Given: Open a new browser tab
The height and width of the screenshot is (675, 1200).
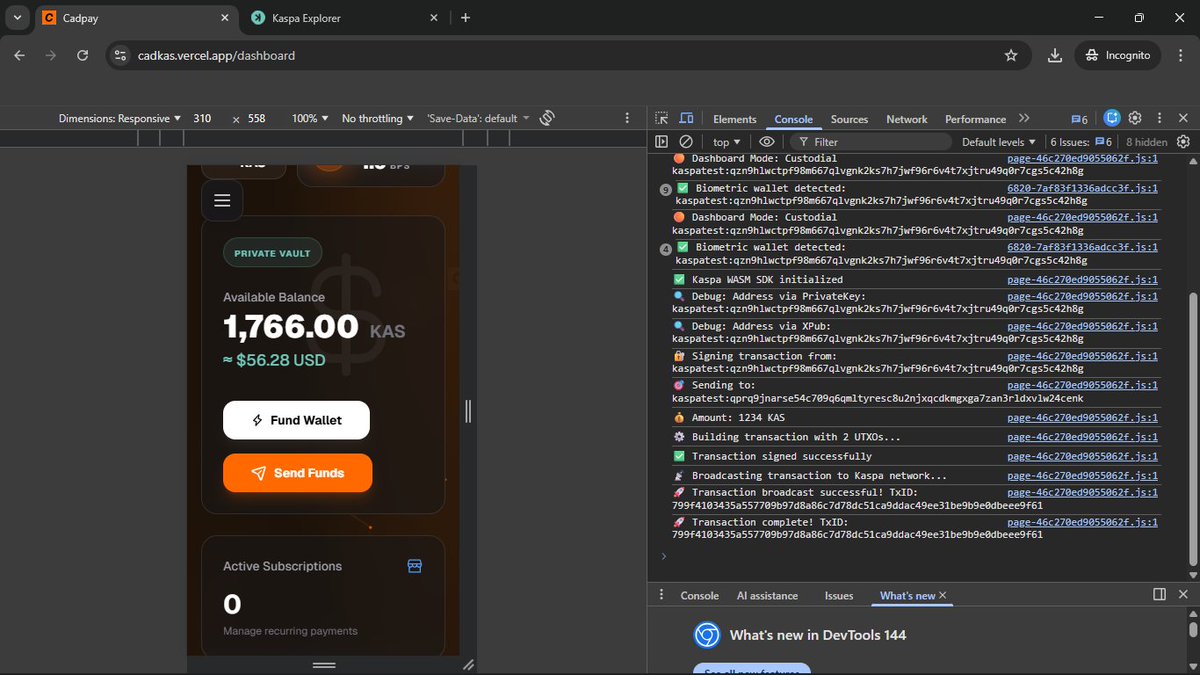Looking at the screenshot, I should point(465,18).
